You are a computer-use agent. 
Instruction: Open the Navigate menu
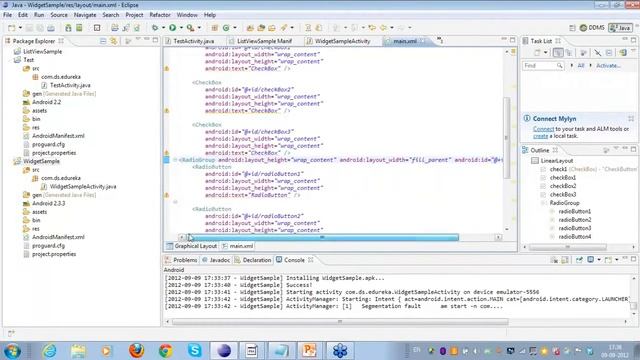(x=85, y=15)
